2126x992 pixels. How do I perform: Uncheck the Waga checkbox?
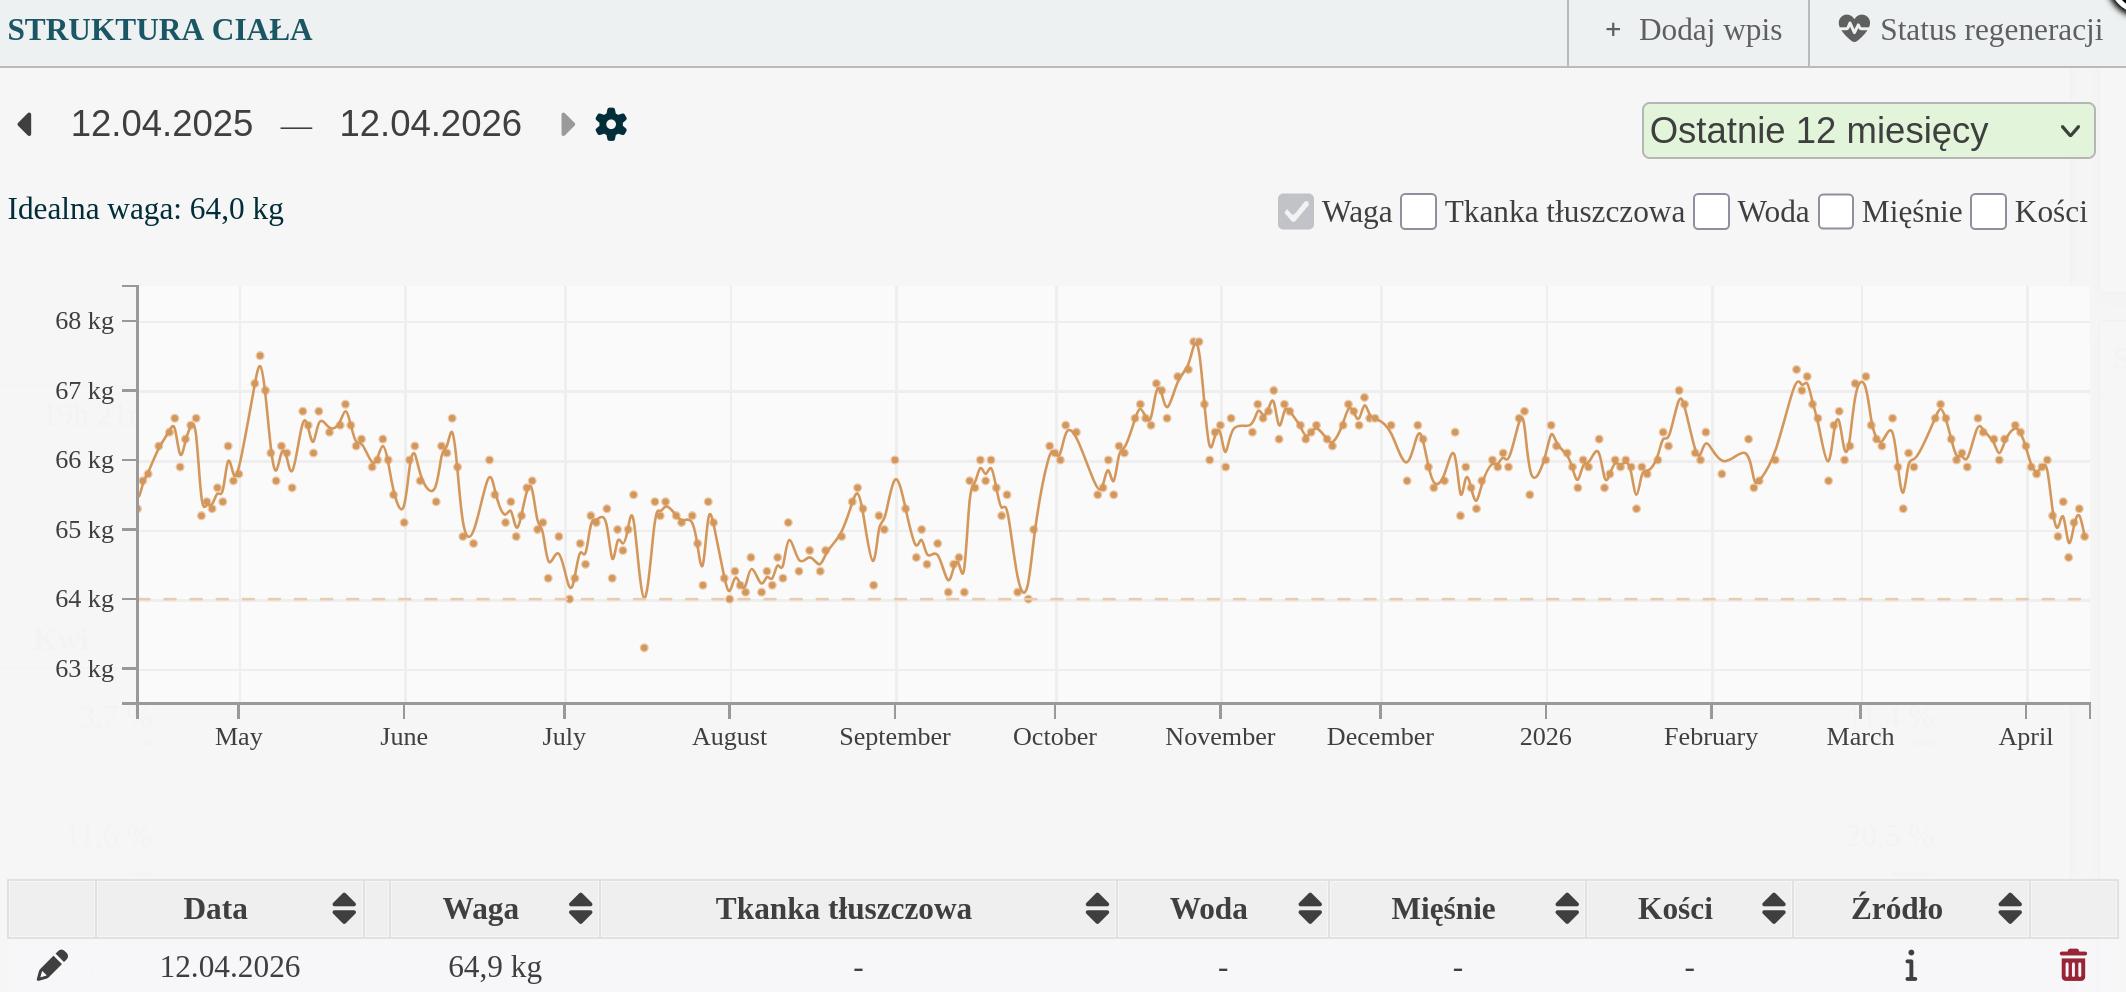coord(1295,212)
